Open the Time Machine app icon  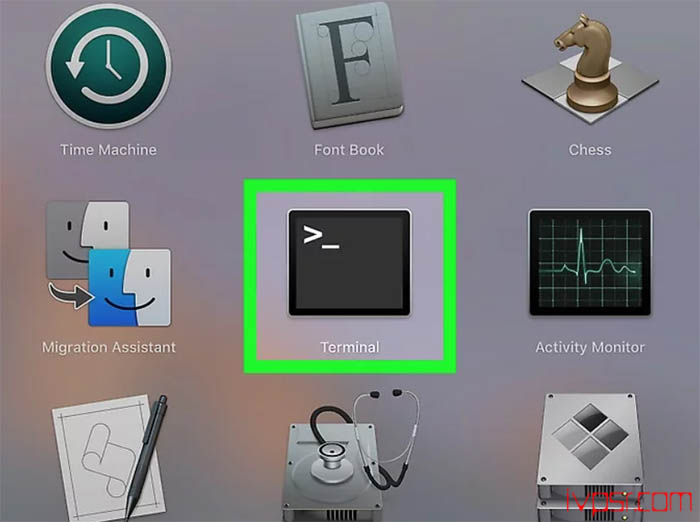click(x=108, y=66)
